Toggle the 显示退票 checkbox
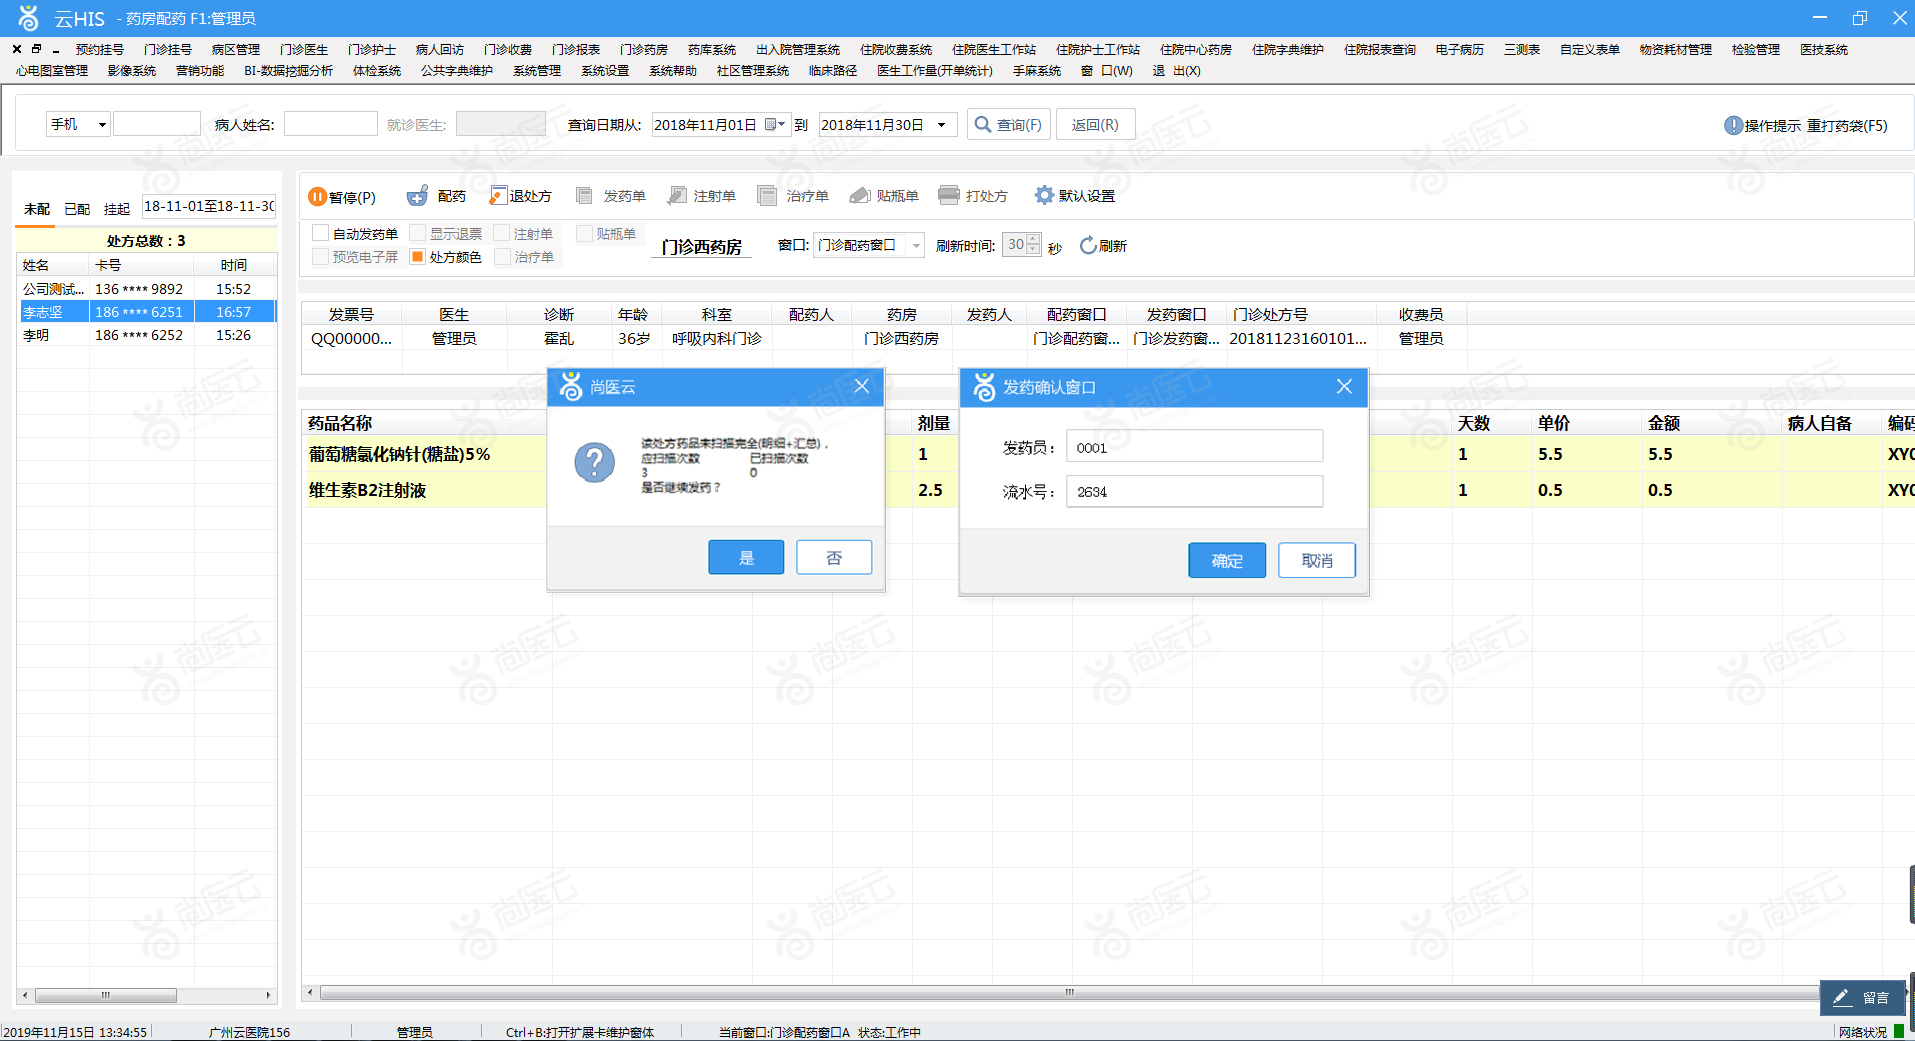The height and width of the screenshot is (1041, 1915). click(418, 233)
